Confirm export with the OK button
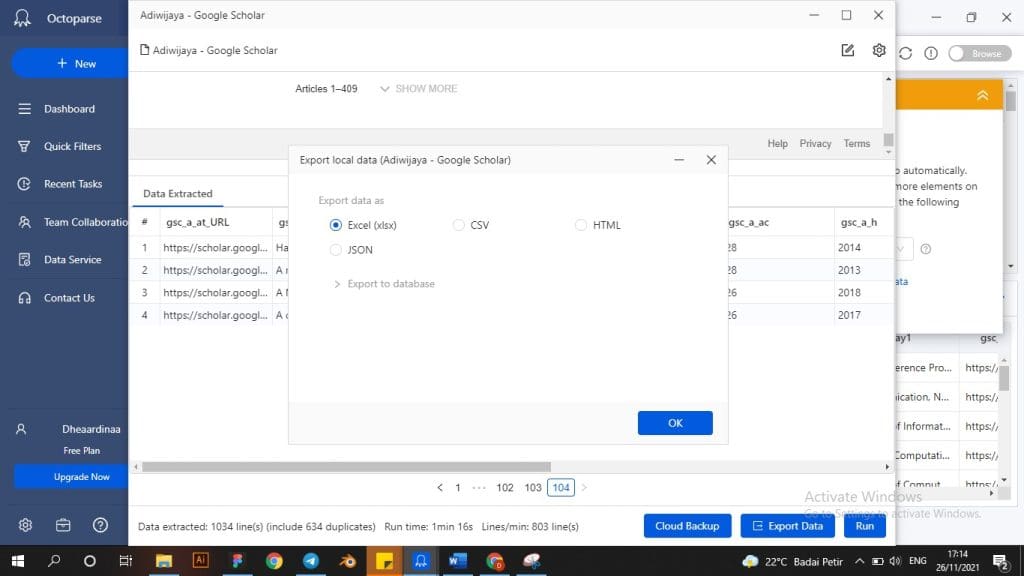This screenshot has width=1024, height=576. click(675, 423)
